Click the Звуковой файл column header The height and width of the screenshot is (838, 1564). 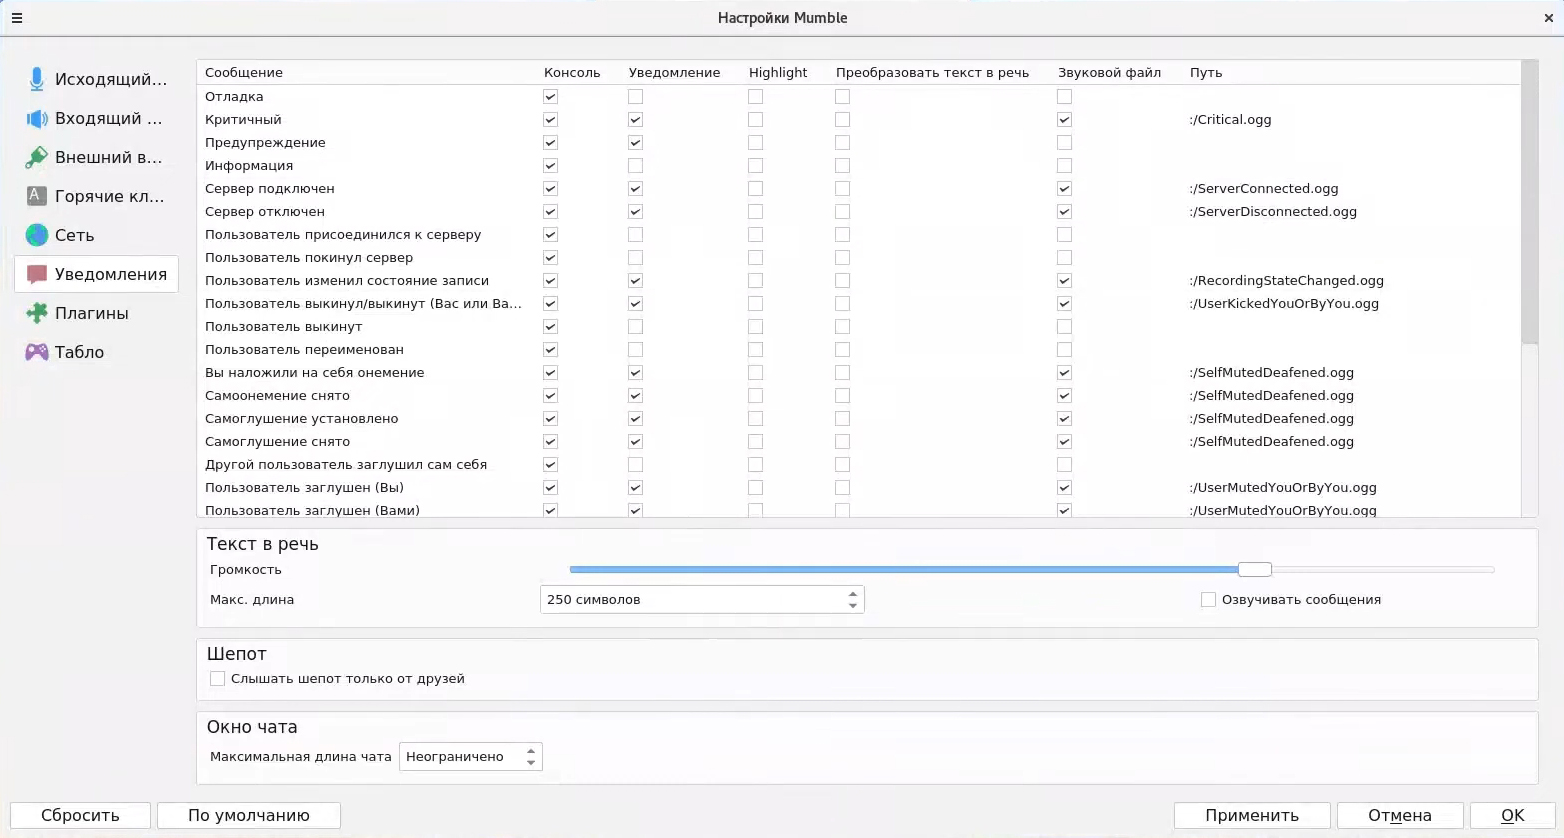[x=1109, y=73]
